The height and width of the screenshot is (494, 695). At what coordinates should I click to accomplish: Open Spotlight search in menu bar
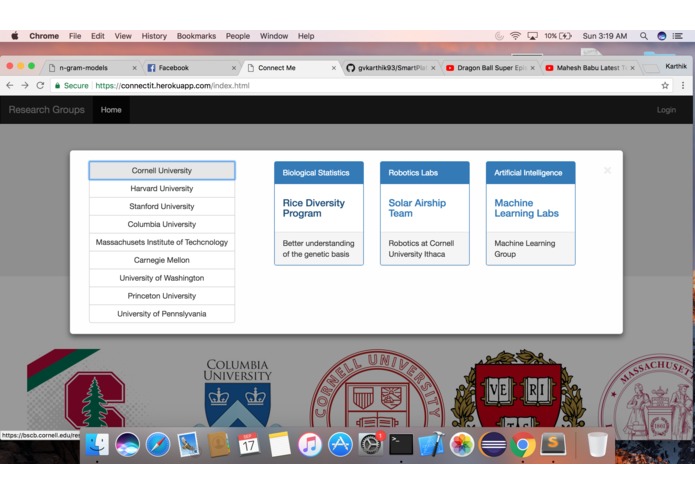[644, 36]
